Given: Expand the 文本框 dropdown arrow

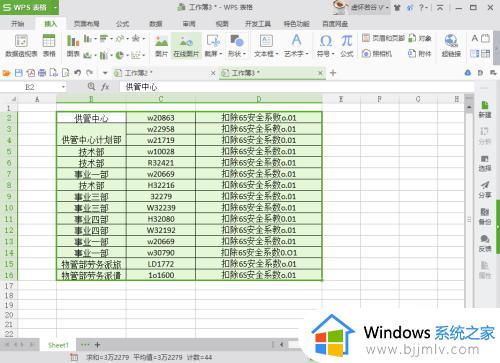Looking at the screenshot, I should [277, 54].
